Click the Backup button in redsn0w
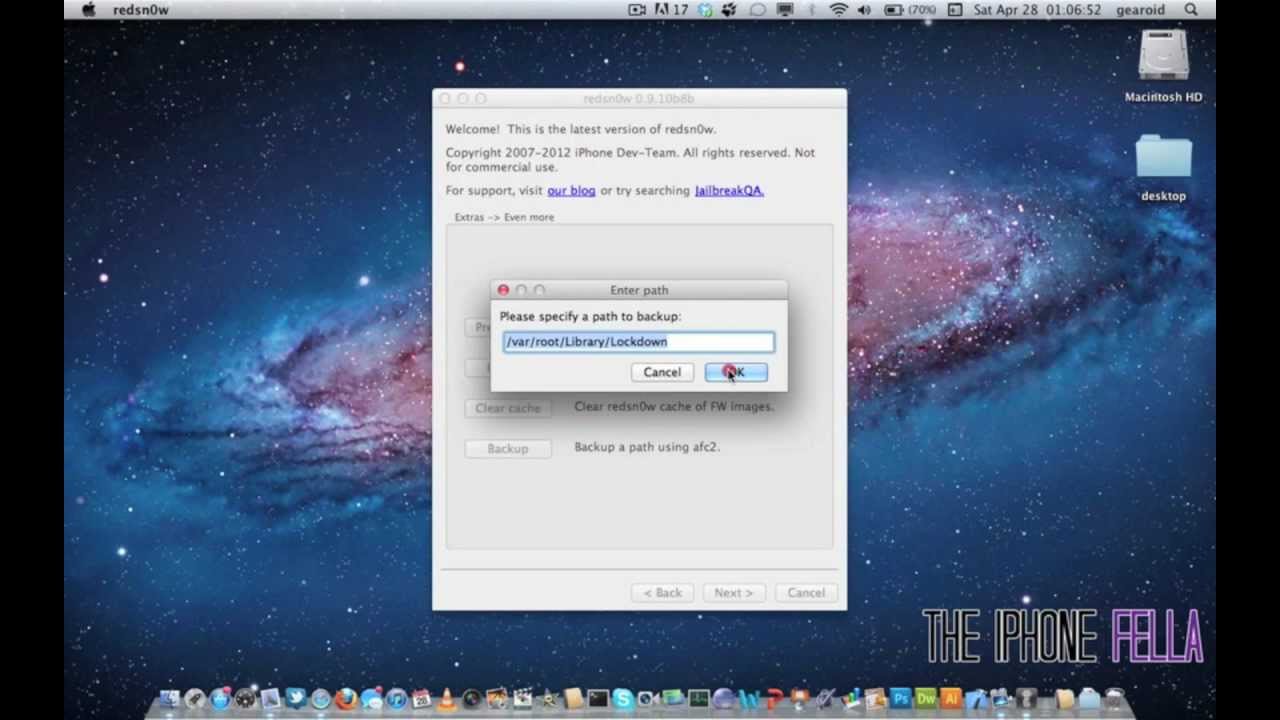Image resolution: width=1280 pixels, height=720 pixels. click(508, 448)
